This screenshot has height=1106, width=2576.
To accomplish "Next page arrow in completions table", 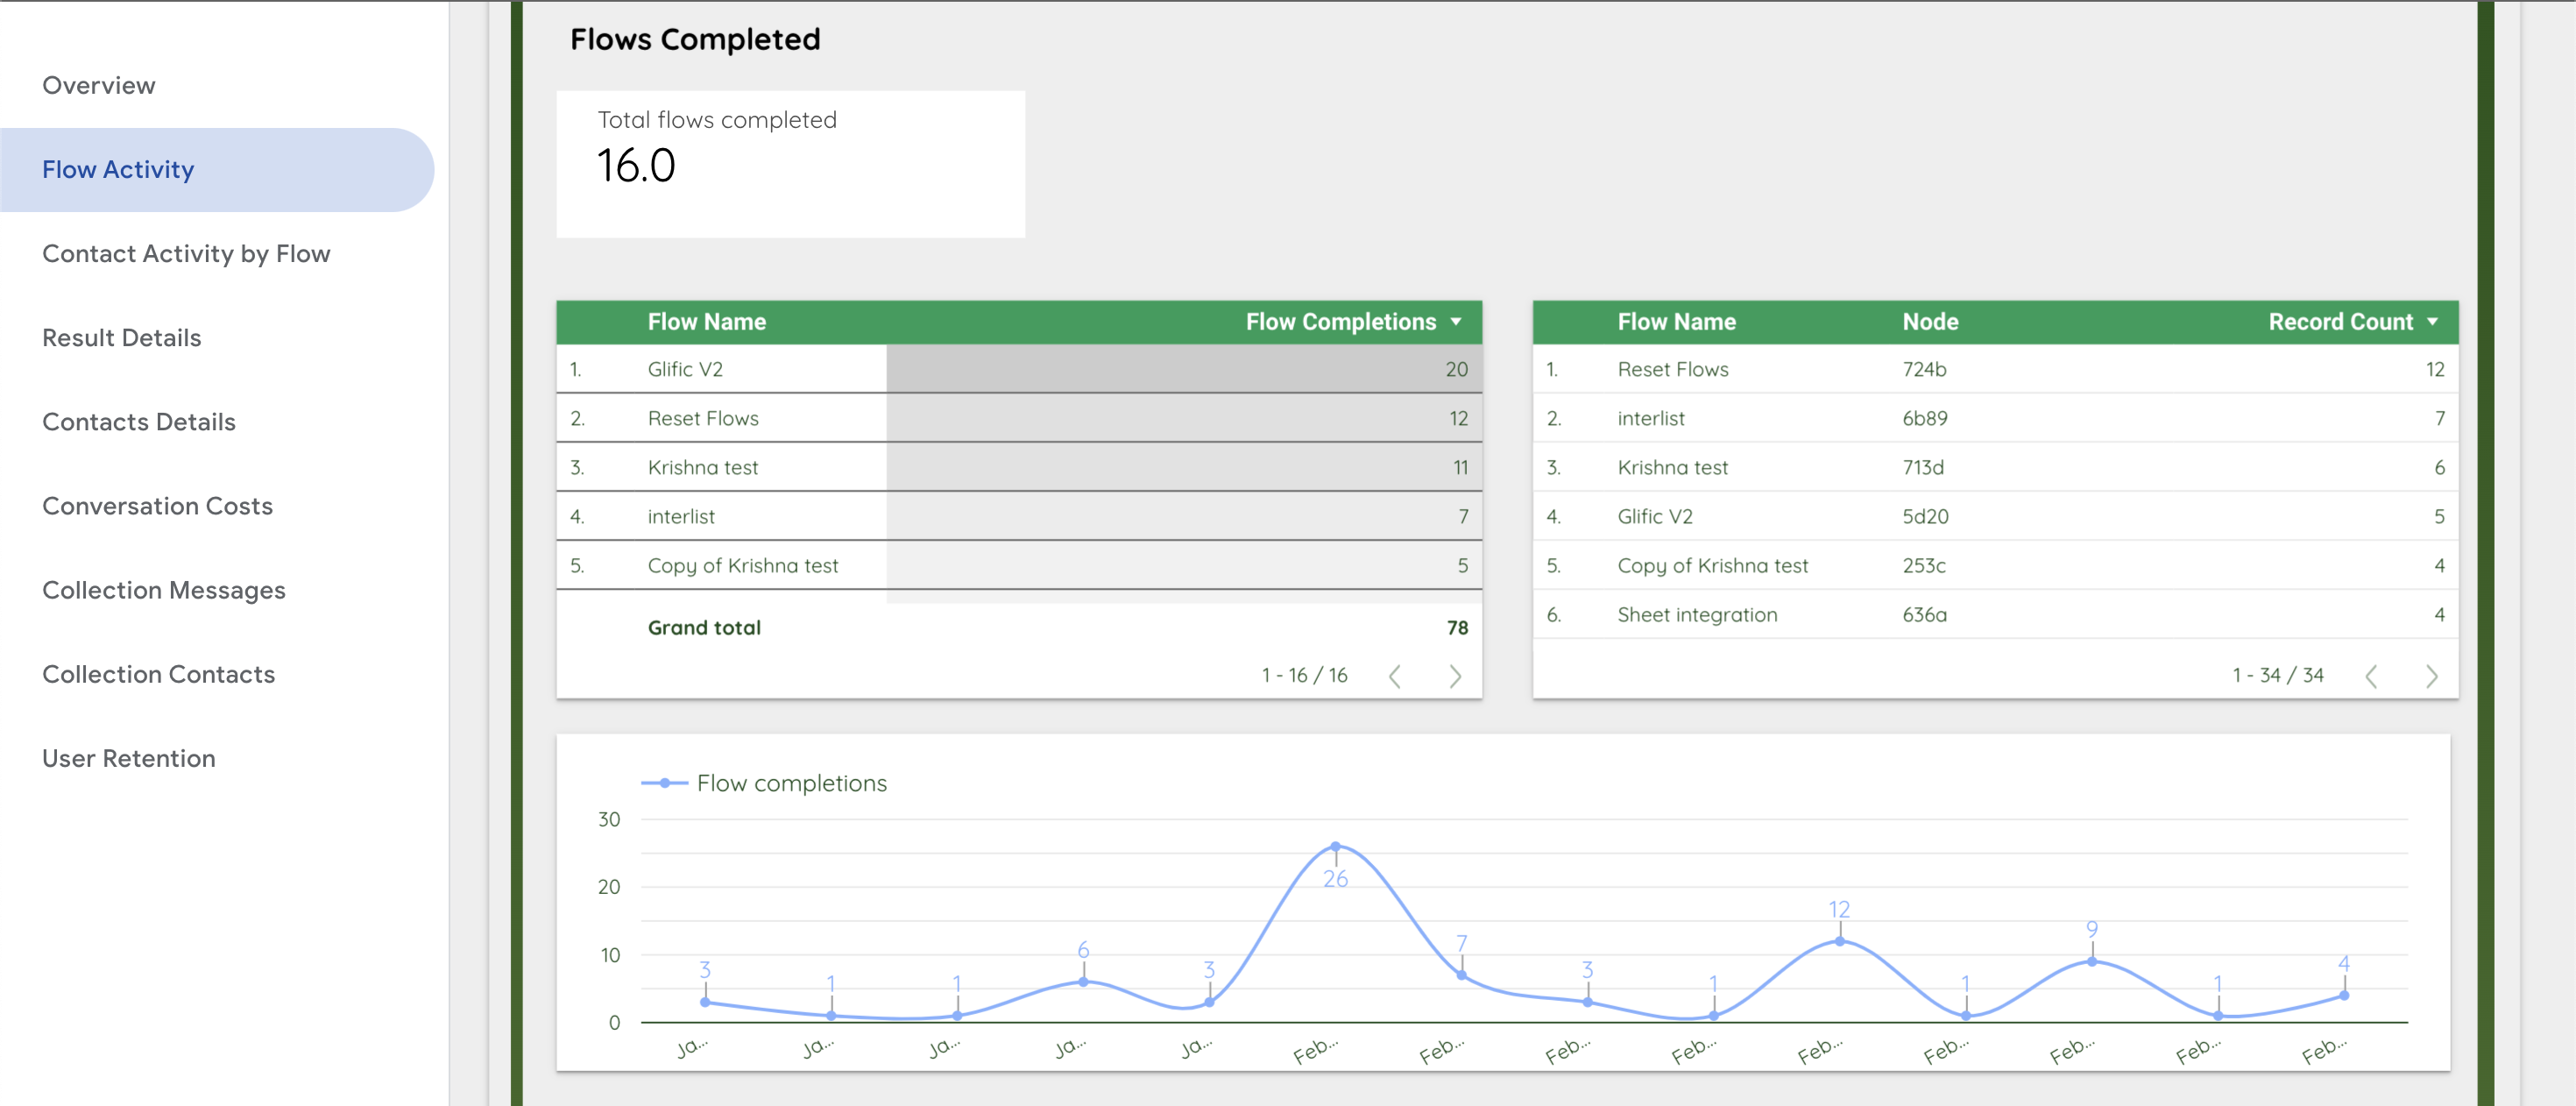I will (1455, 677).
